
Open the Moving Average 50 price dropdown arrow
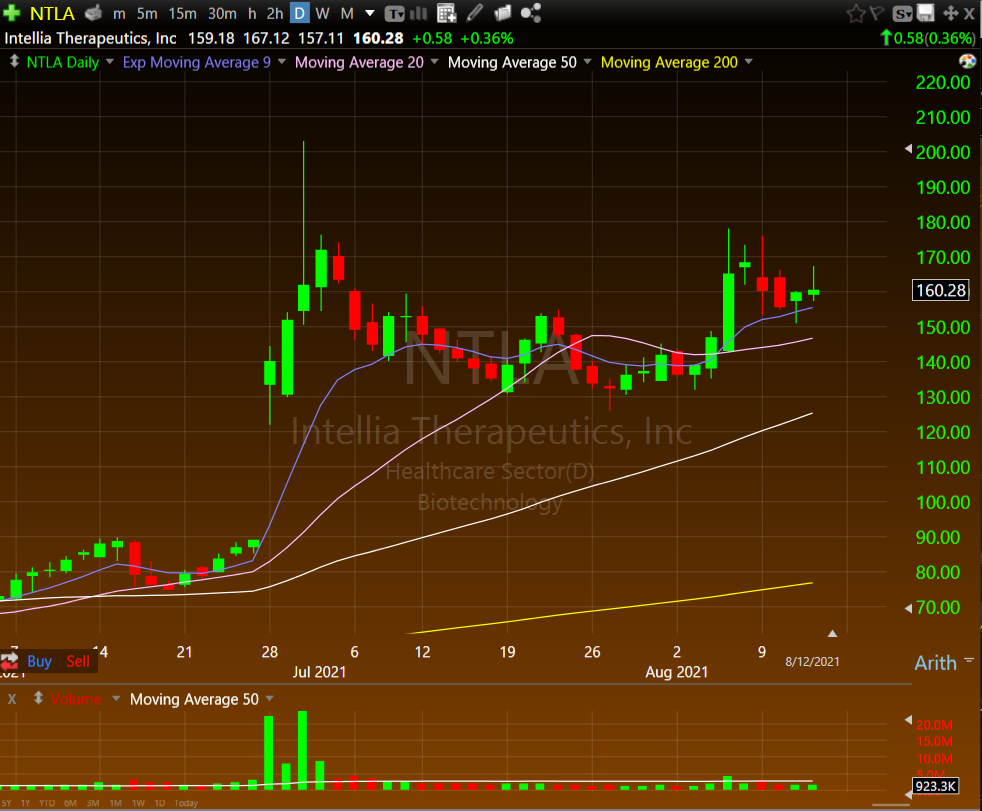tap(587, 61)
